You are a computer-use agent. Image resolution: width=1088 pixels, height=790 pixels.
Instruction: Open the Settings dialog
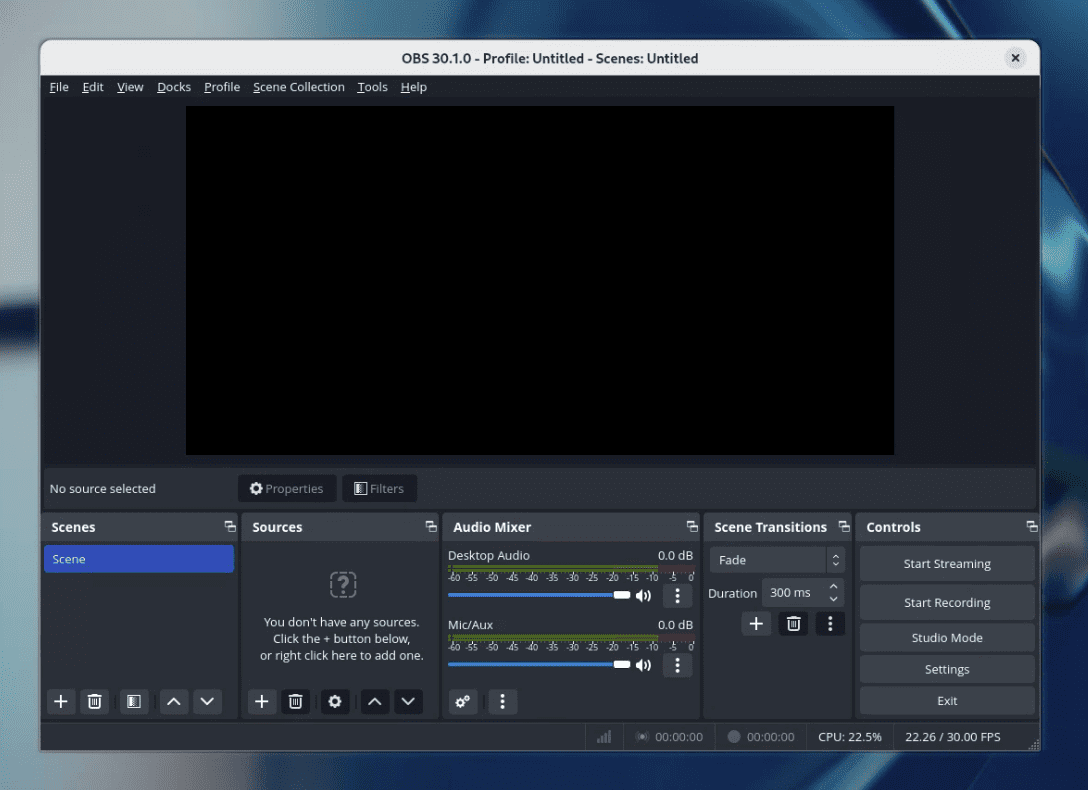[x=946, y=668]
